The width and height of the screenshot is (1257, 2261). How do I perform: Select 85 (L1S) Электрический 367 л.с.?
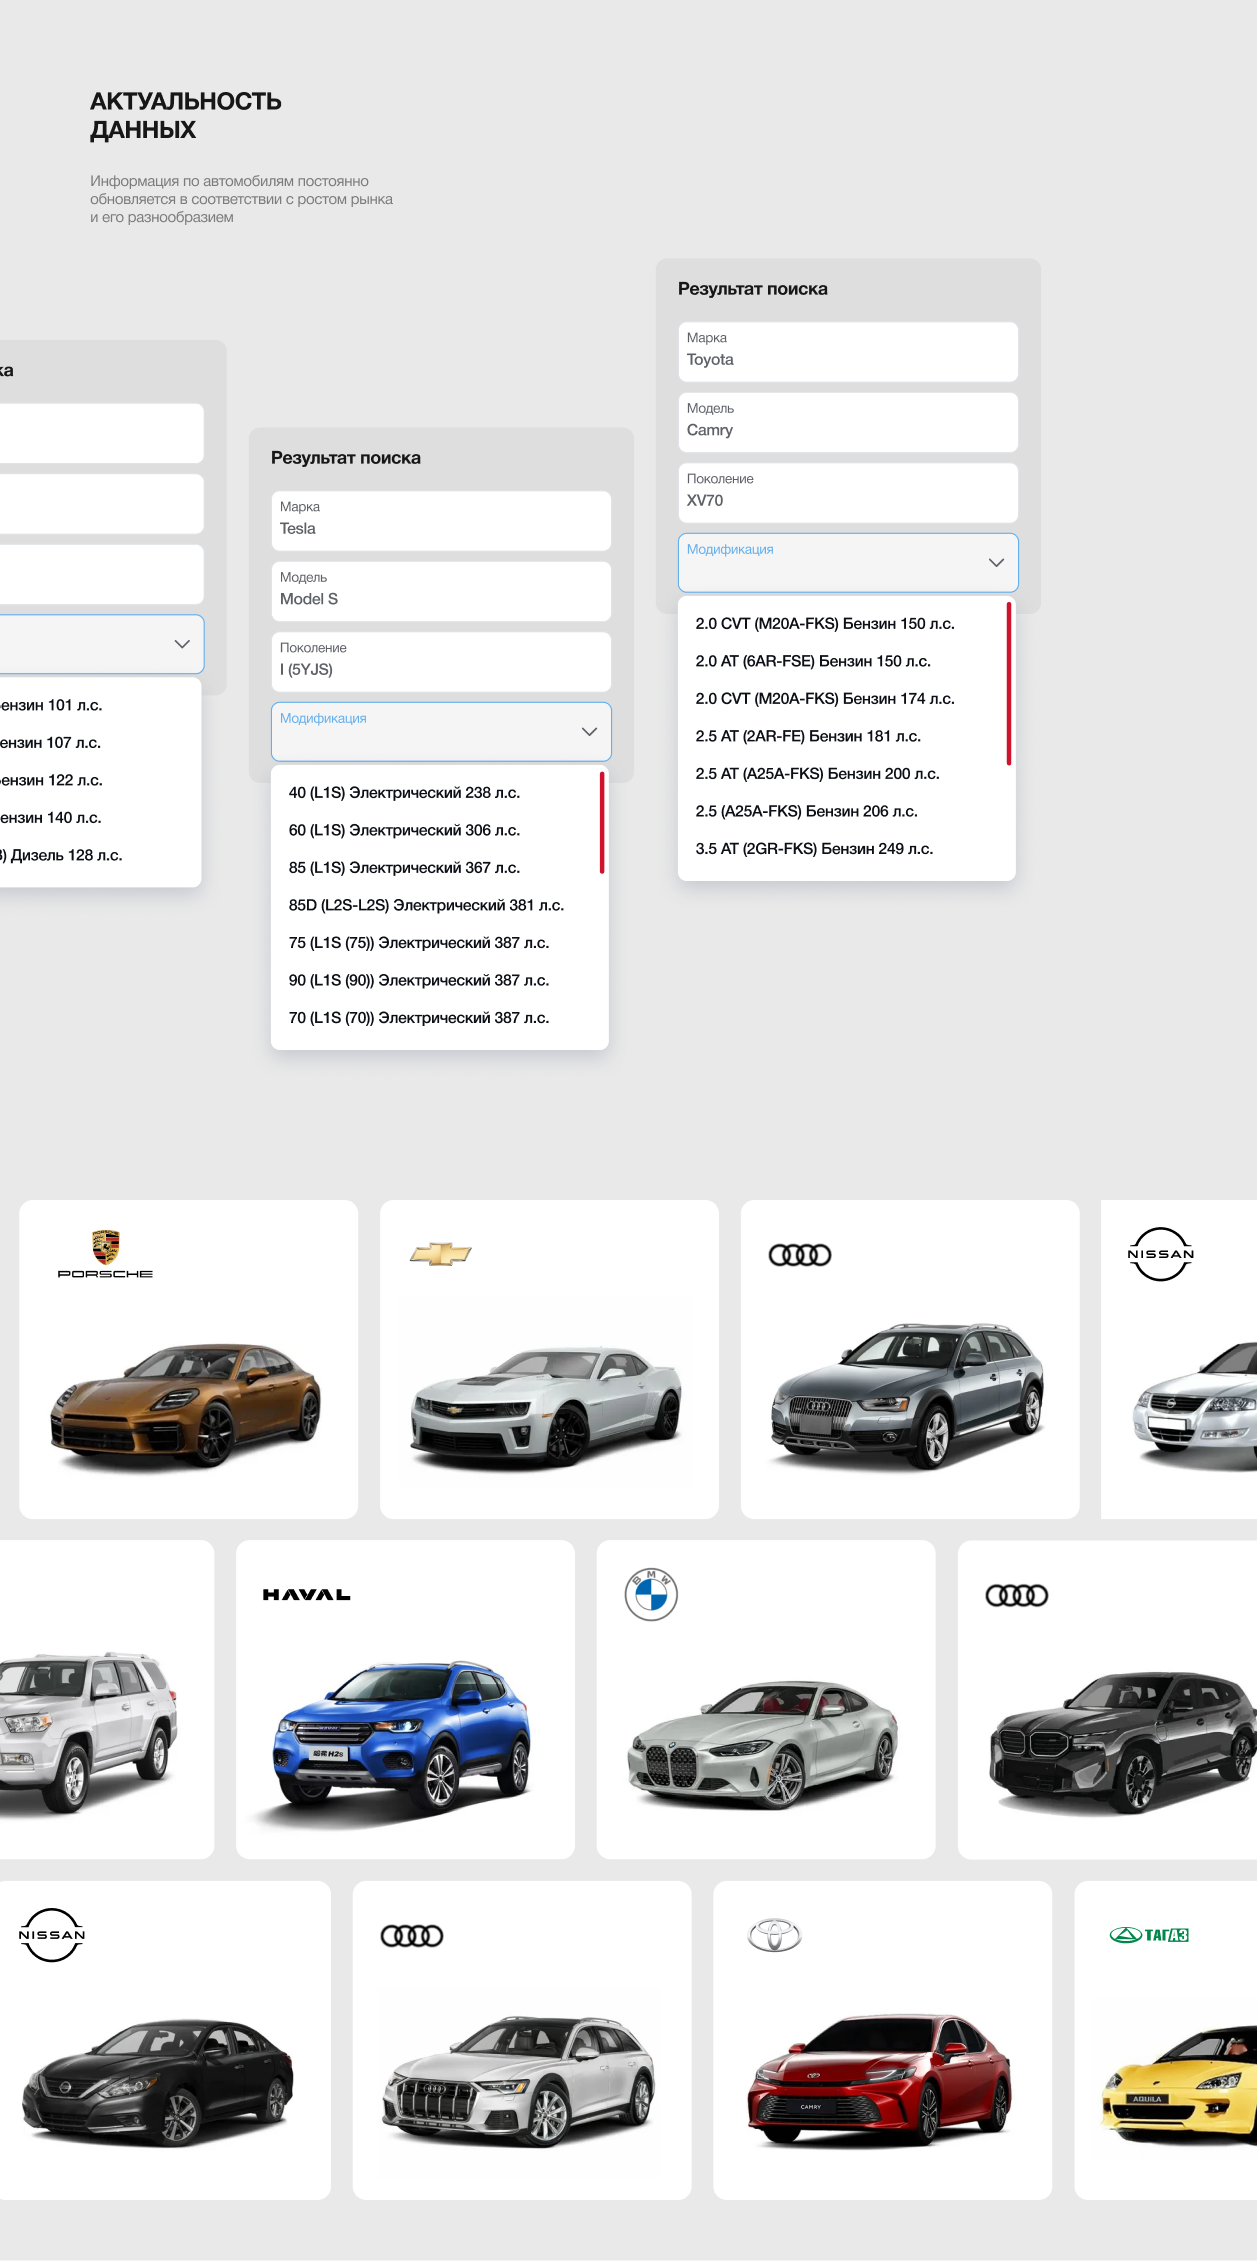pyautogui.click(x=404, y=868)
